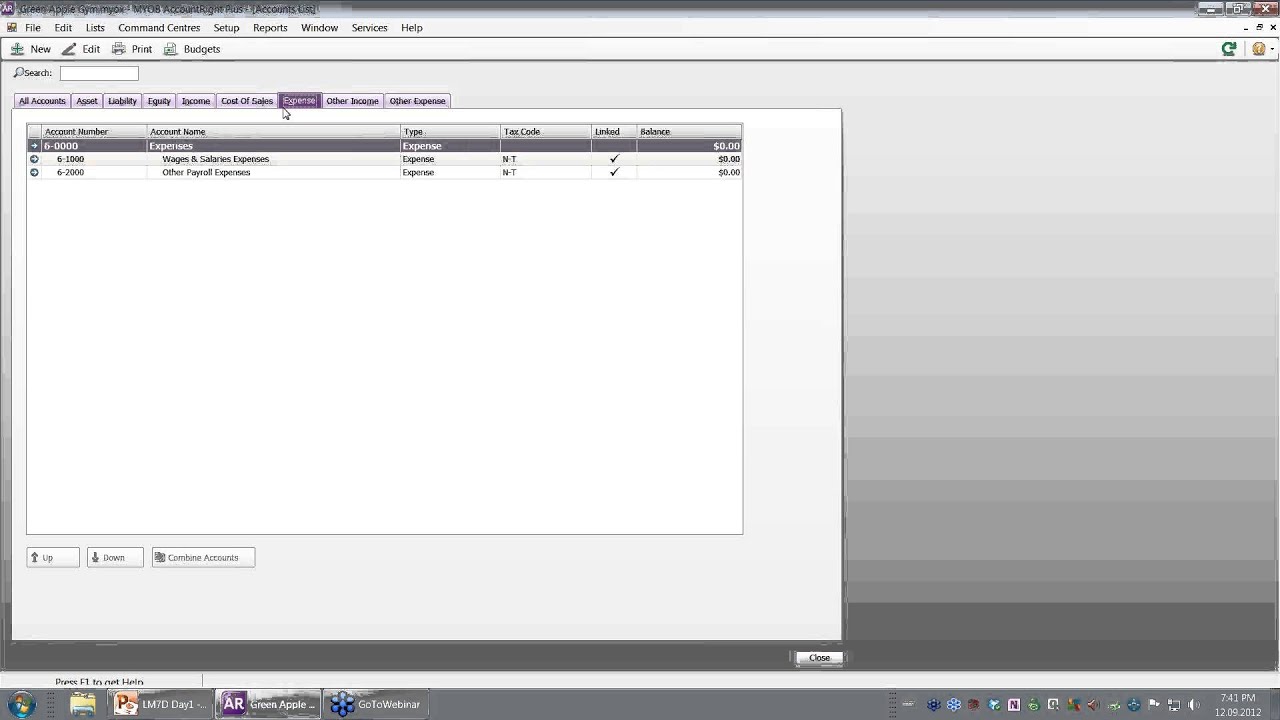Switch to the Other Expense tab

pos(417,101)
